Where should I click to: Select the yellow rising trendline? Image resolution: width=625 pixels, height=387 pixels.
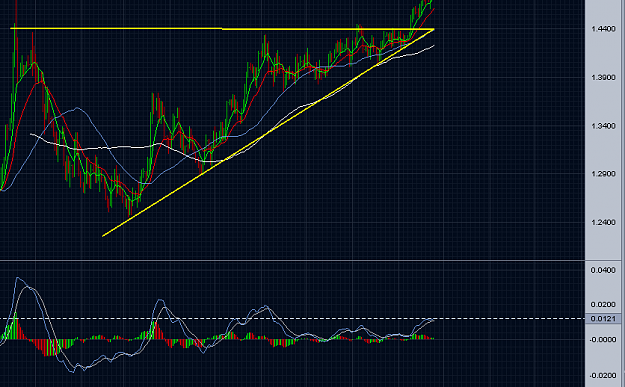tap(268, 133)
